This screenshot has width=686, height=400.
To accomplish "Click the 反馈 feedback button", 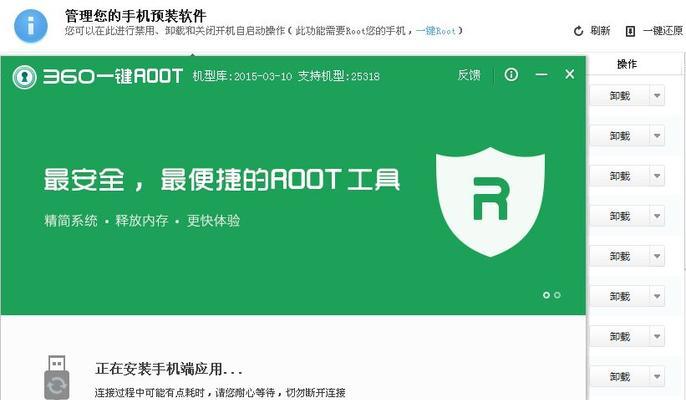I will click(x=469, y=75).
